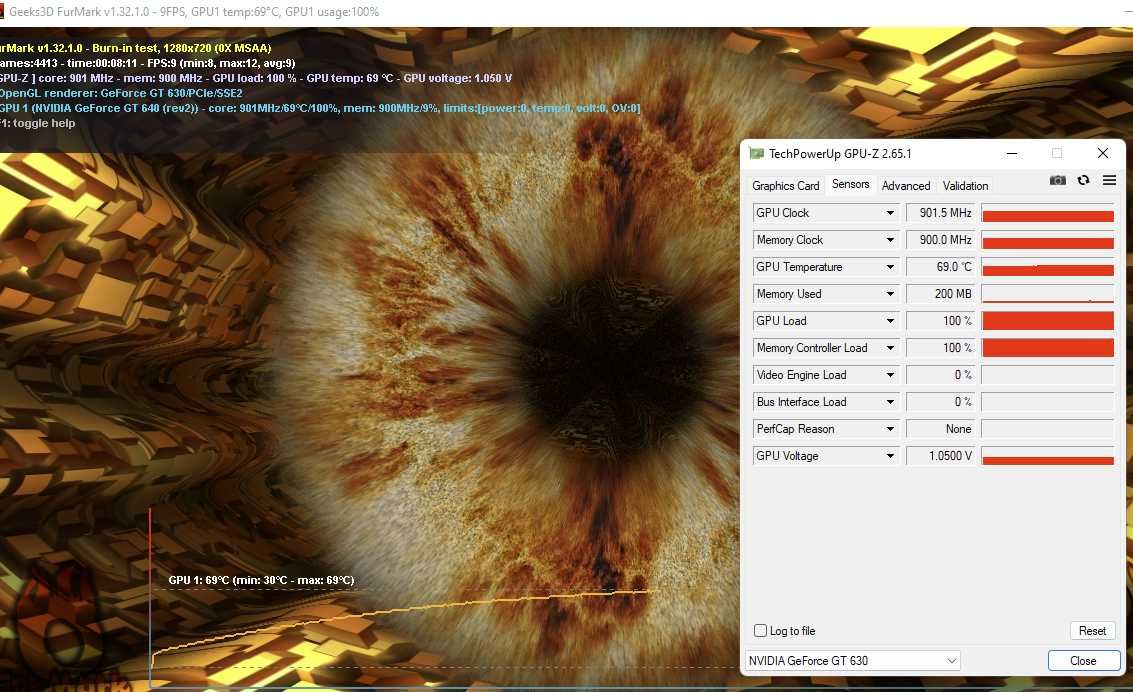Select the Sensors tab
Image resolution: width=1133 pixels, height=692 pixels.
[x=850, y=184]
